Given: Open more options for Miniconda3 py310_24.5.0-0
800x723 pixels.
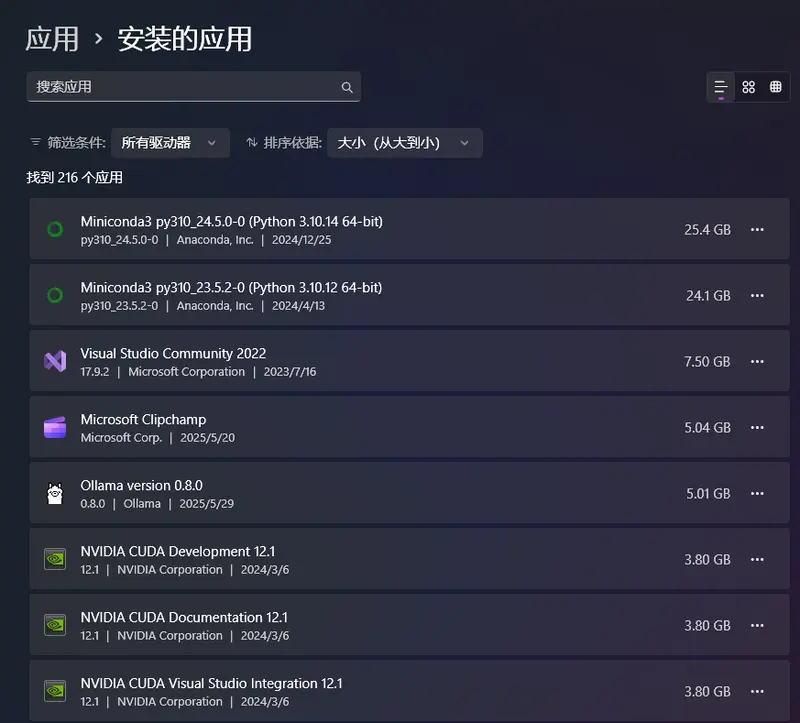Looking at the screenshot, I should (x=757, y=230).
